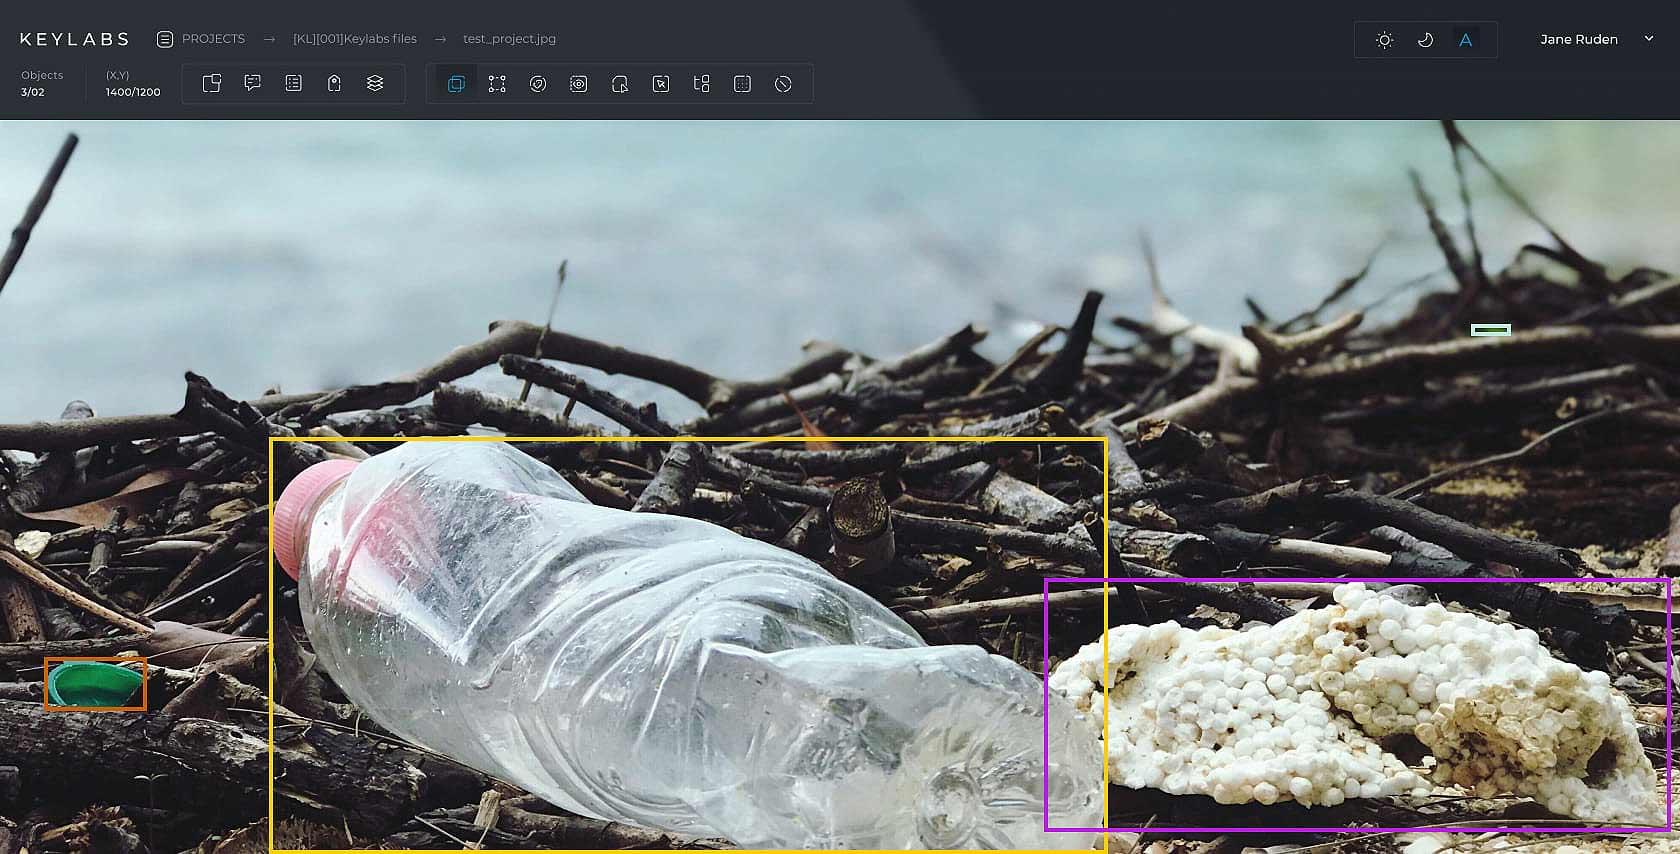1680x854 pixels.
Task: Select the small green rectangle annotation
Action: point(1490,330)
